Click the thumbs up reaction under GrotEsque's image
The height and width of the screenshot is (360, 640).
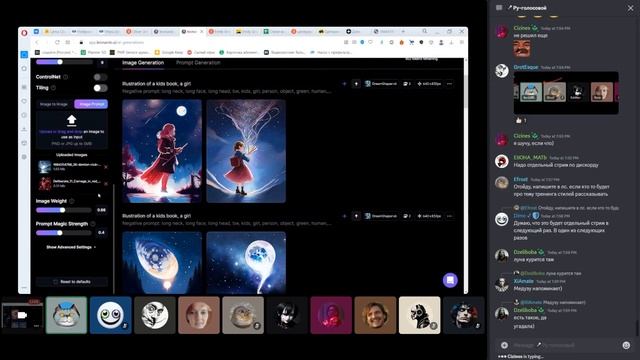click(x=521, y=120)
